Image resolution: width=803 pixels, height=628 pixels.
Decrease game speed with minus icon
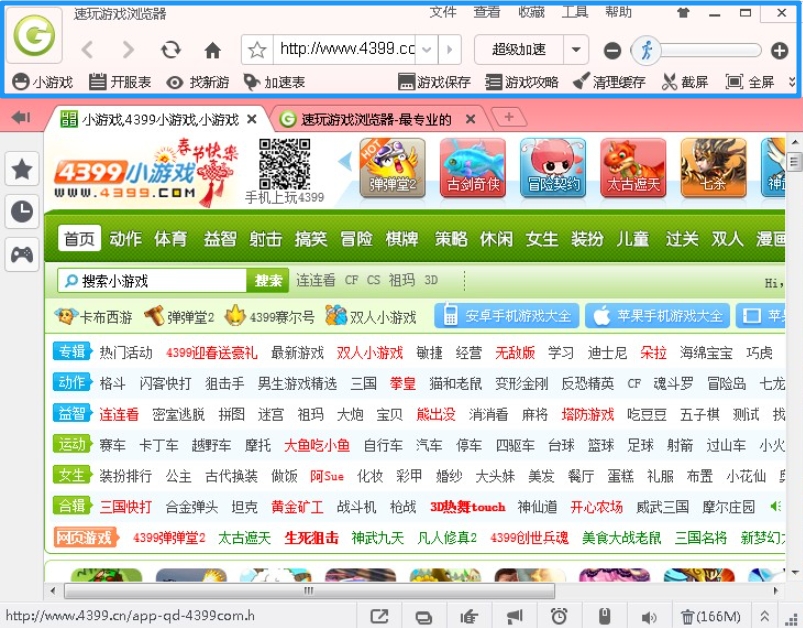point(612,51)
